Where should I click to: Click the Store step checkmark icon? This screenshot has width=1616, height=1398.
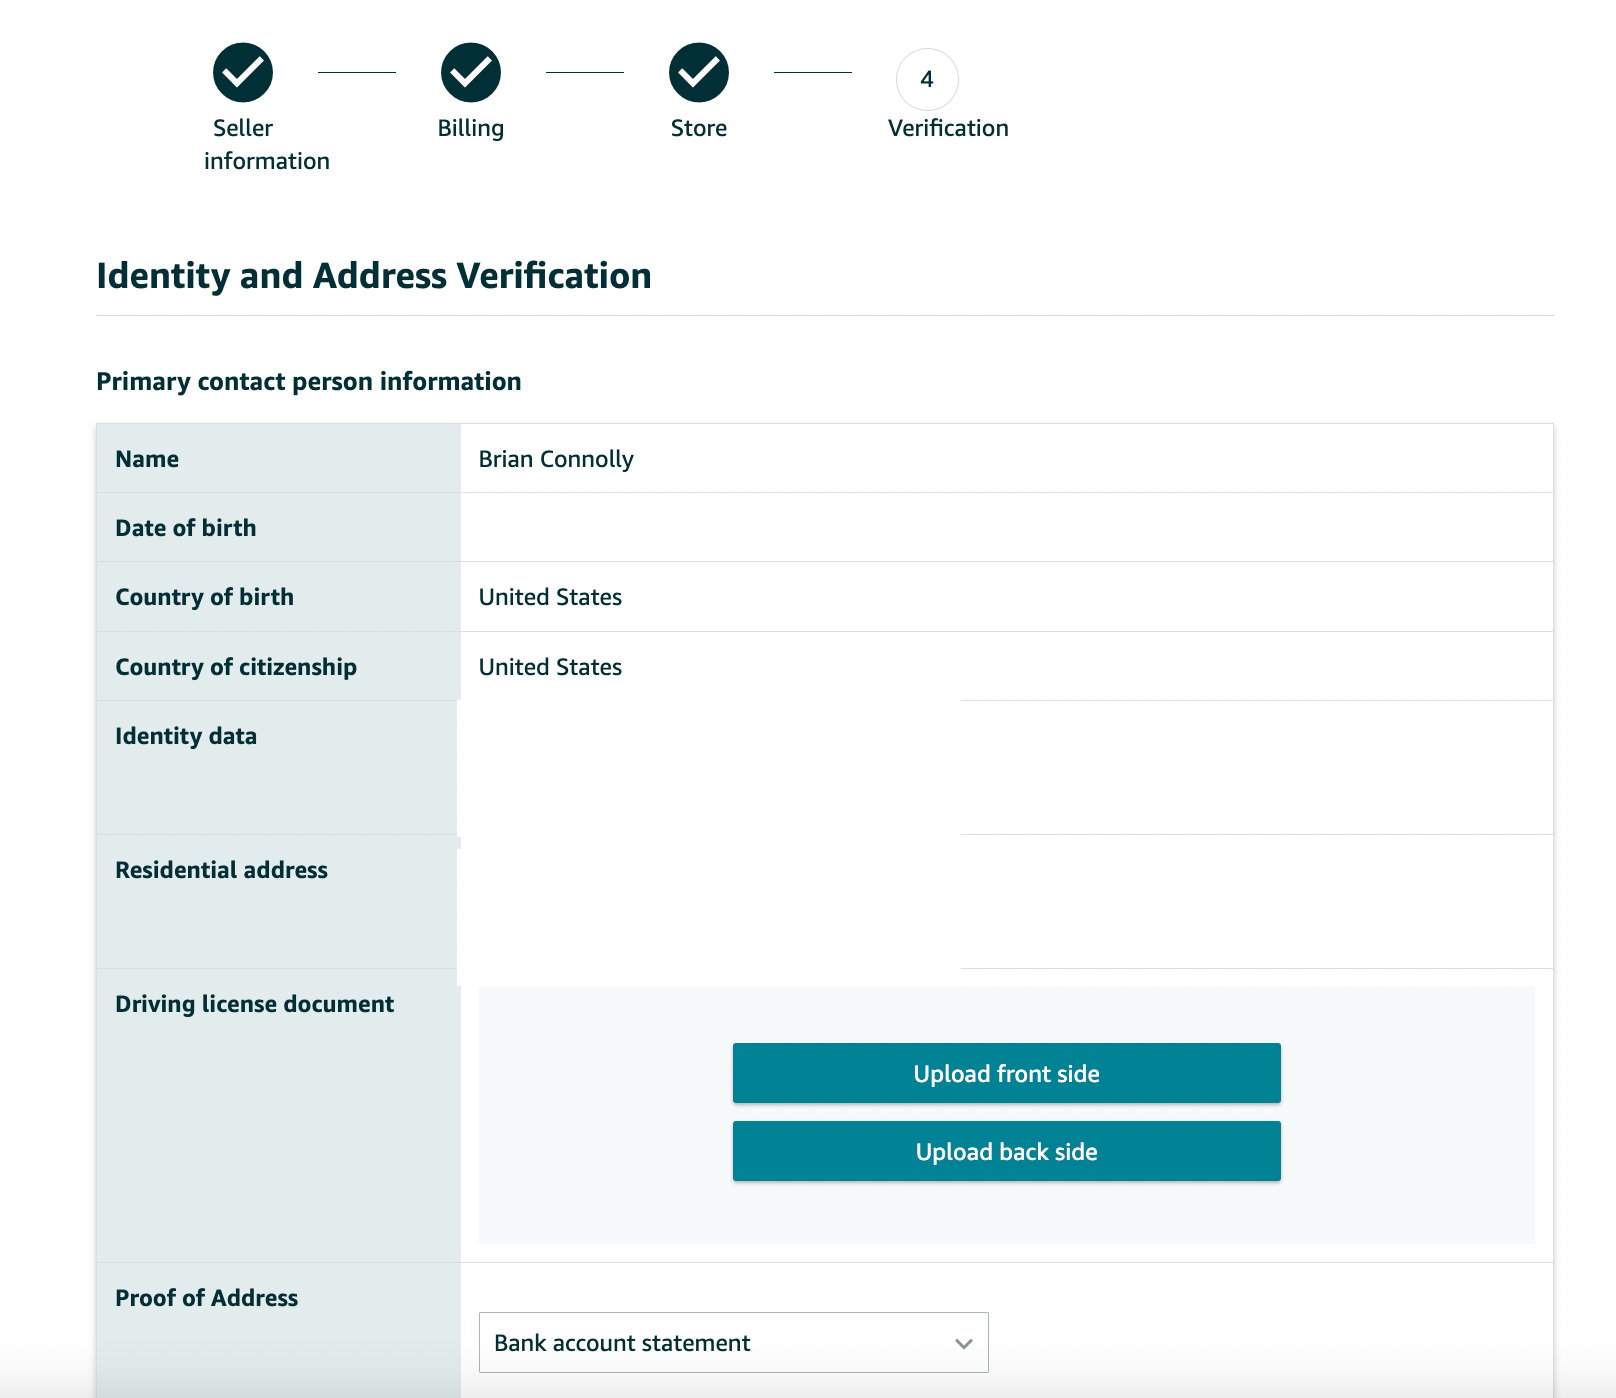pyautogui.click(x=699, y=72)
